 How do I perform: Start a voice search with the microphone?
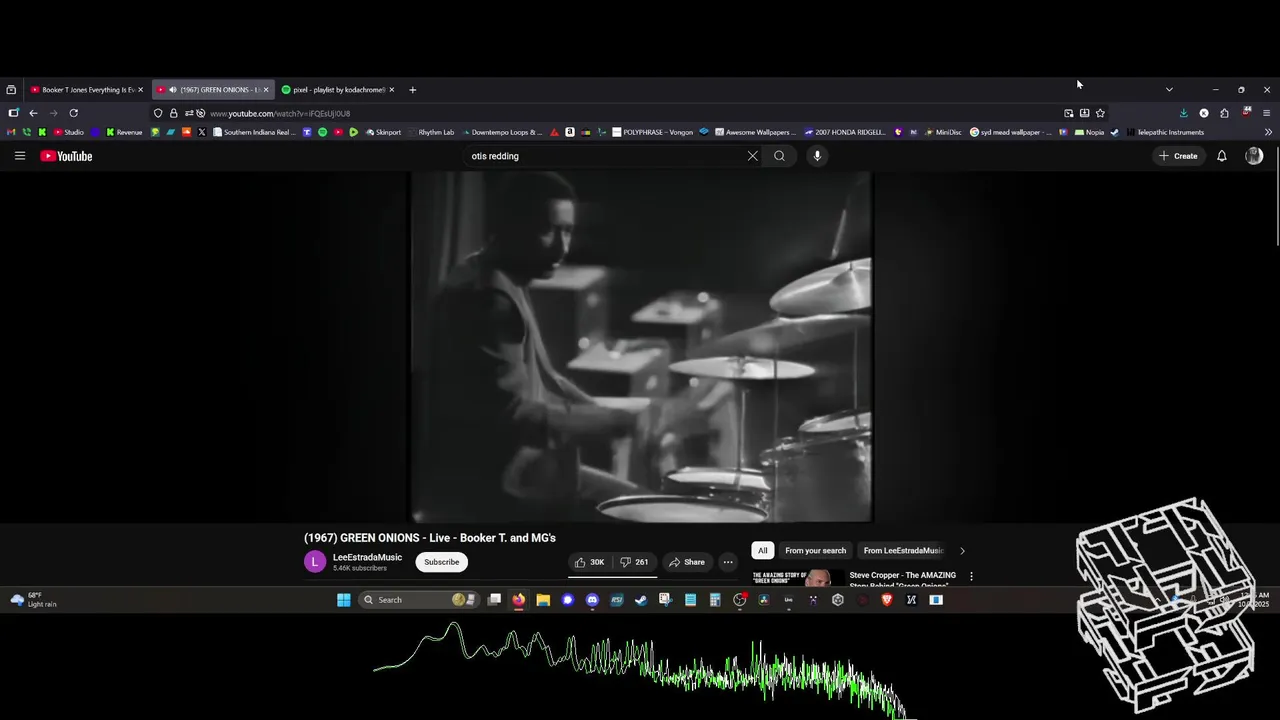(x=817, y=156)
